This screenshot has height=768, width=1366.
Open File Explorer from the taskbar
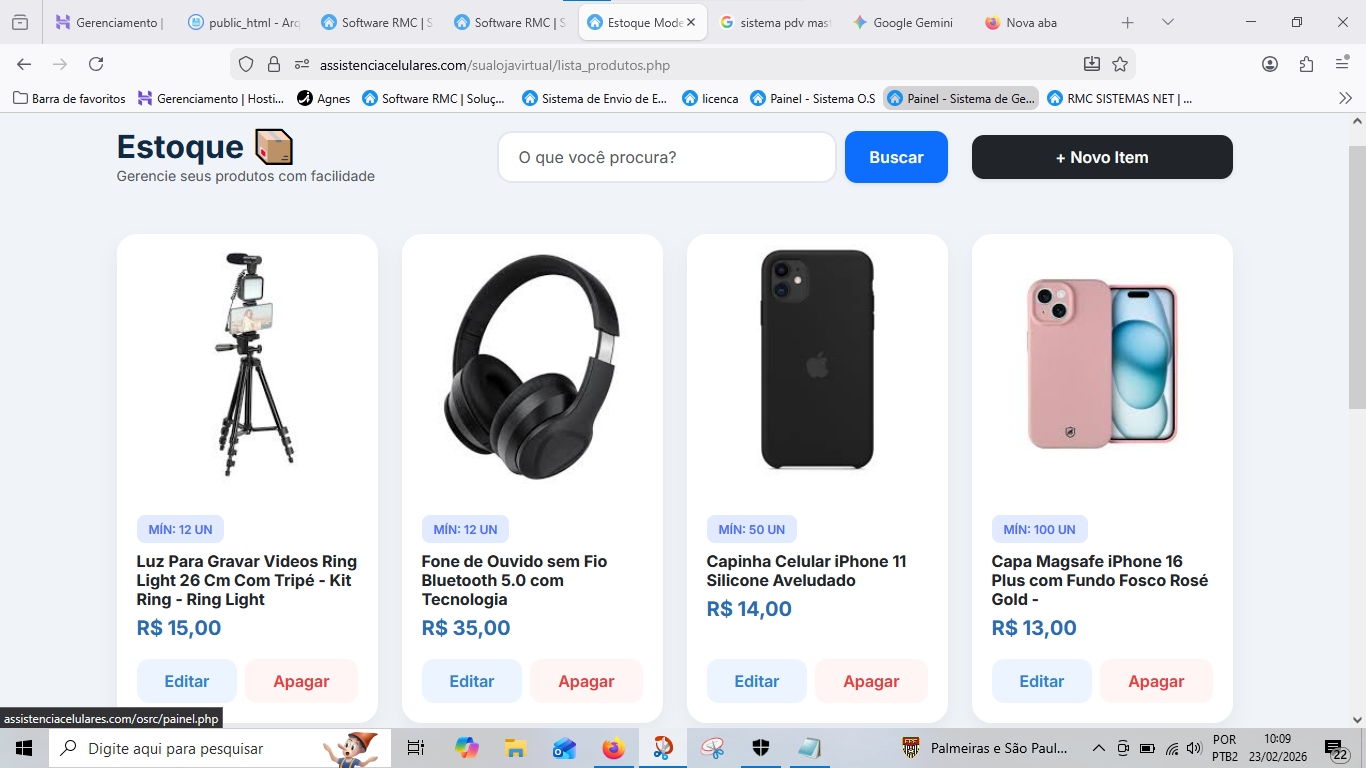[515, 748]
